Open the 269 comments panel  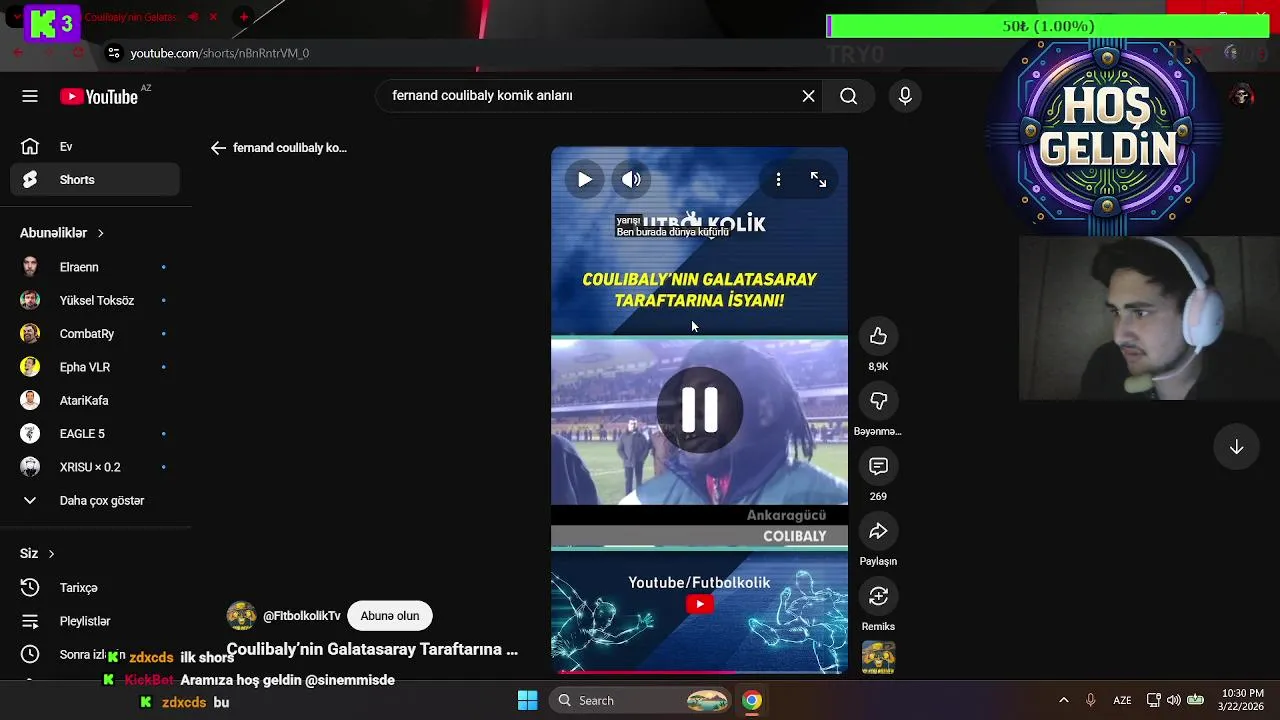[x=878, y=466]
